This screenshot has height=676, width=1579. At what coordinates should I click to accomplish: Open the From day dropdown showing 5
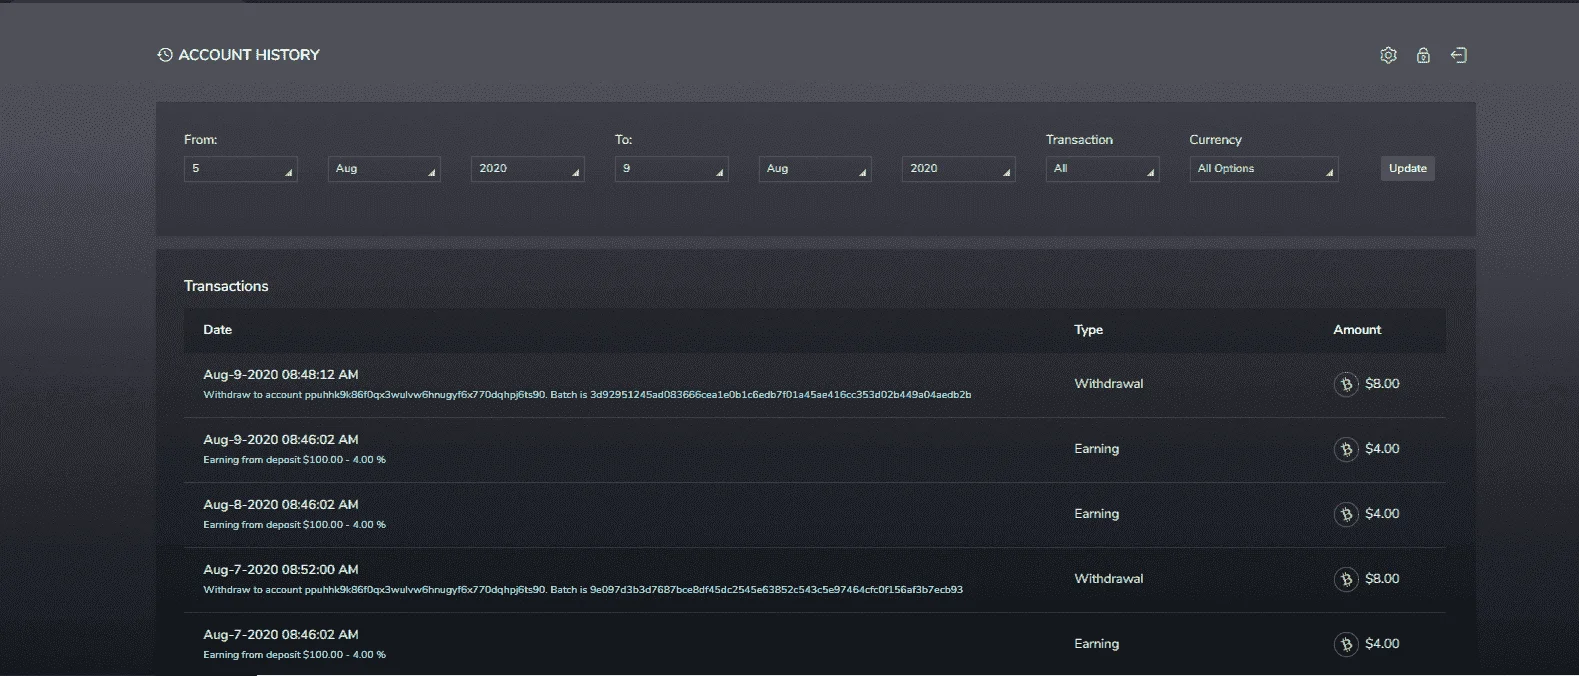[x=241, y=169]
